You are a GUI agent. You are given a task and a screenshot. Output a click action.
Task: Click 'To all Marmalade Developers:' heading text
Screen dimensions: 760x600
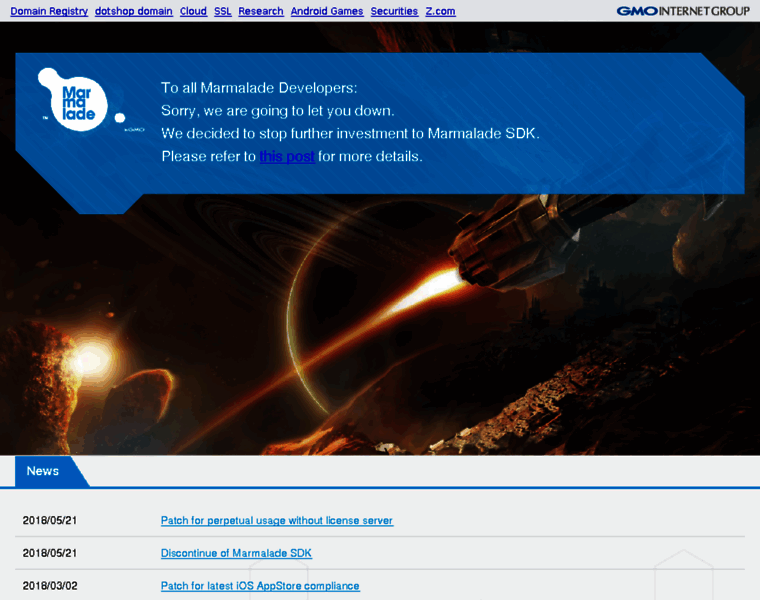[259, 88]
